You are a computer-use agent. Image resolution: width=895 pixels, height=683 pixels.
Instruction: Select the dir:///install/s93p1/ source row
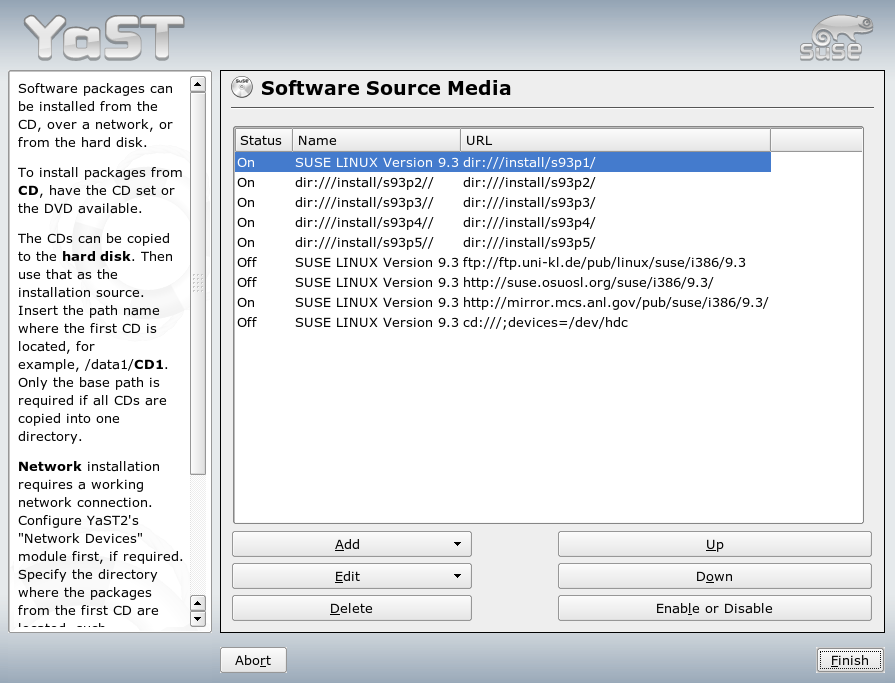pyautogui.click(x=503, y=162)
